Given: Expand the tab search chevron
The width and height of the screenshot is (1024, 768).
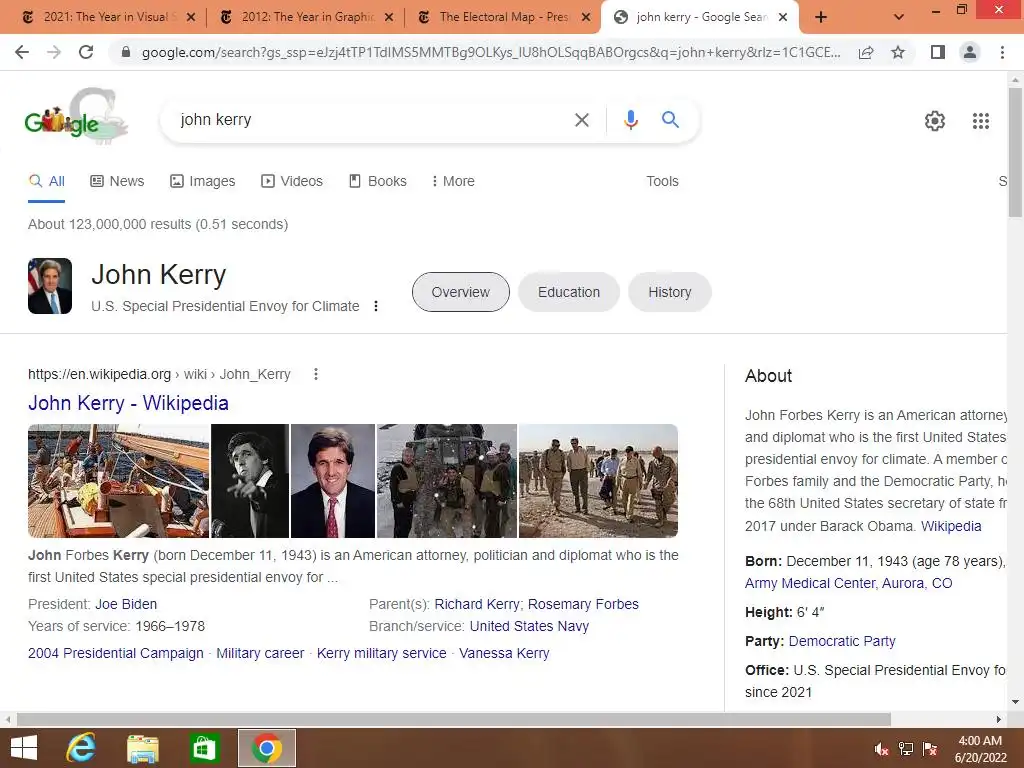Looking at the screenshot, I should point(899,18).
